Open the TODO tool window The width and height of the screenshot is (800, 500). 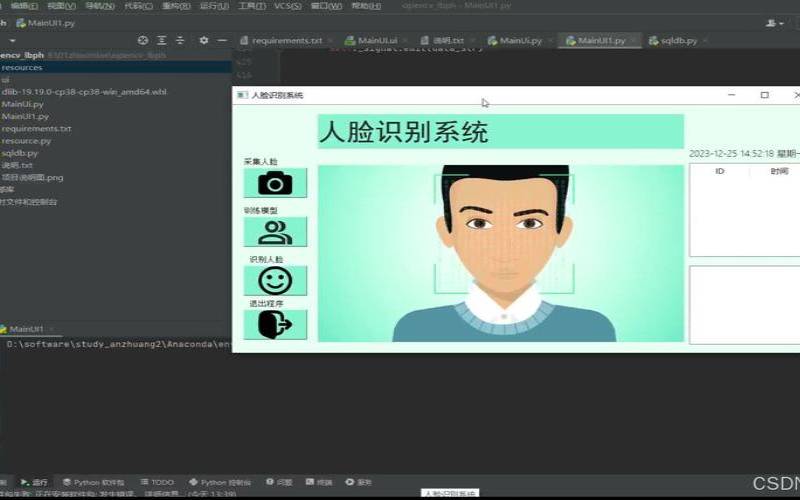coord(158,482)
